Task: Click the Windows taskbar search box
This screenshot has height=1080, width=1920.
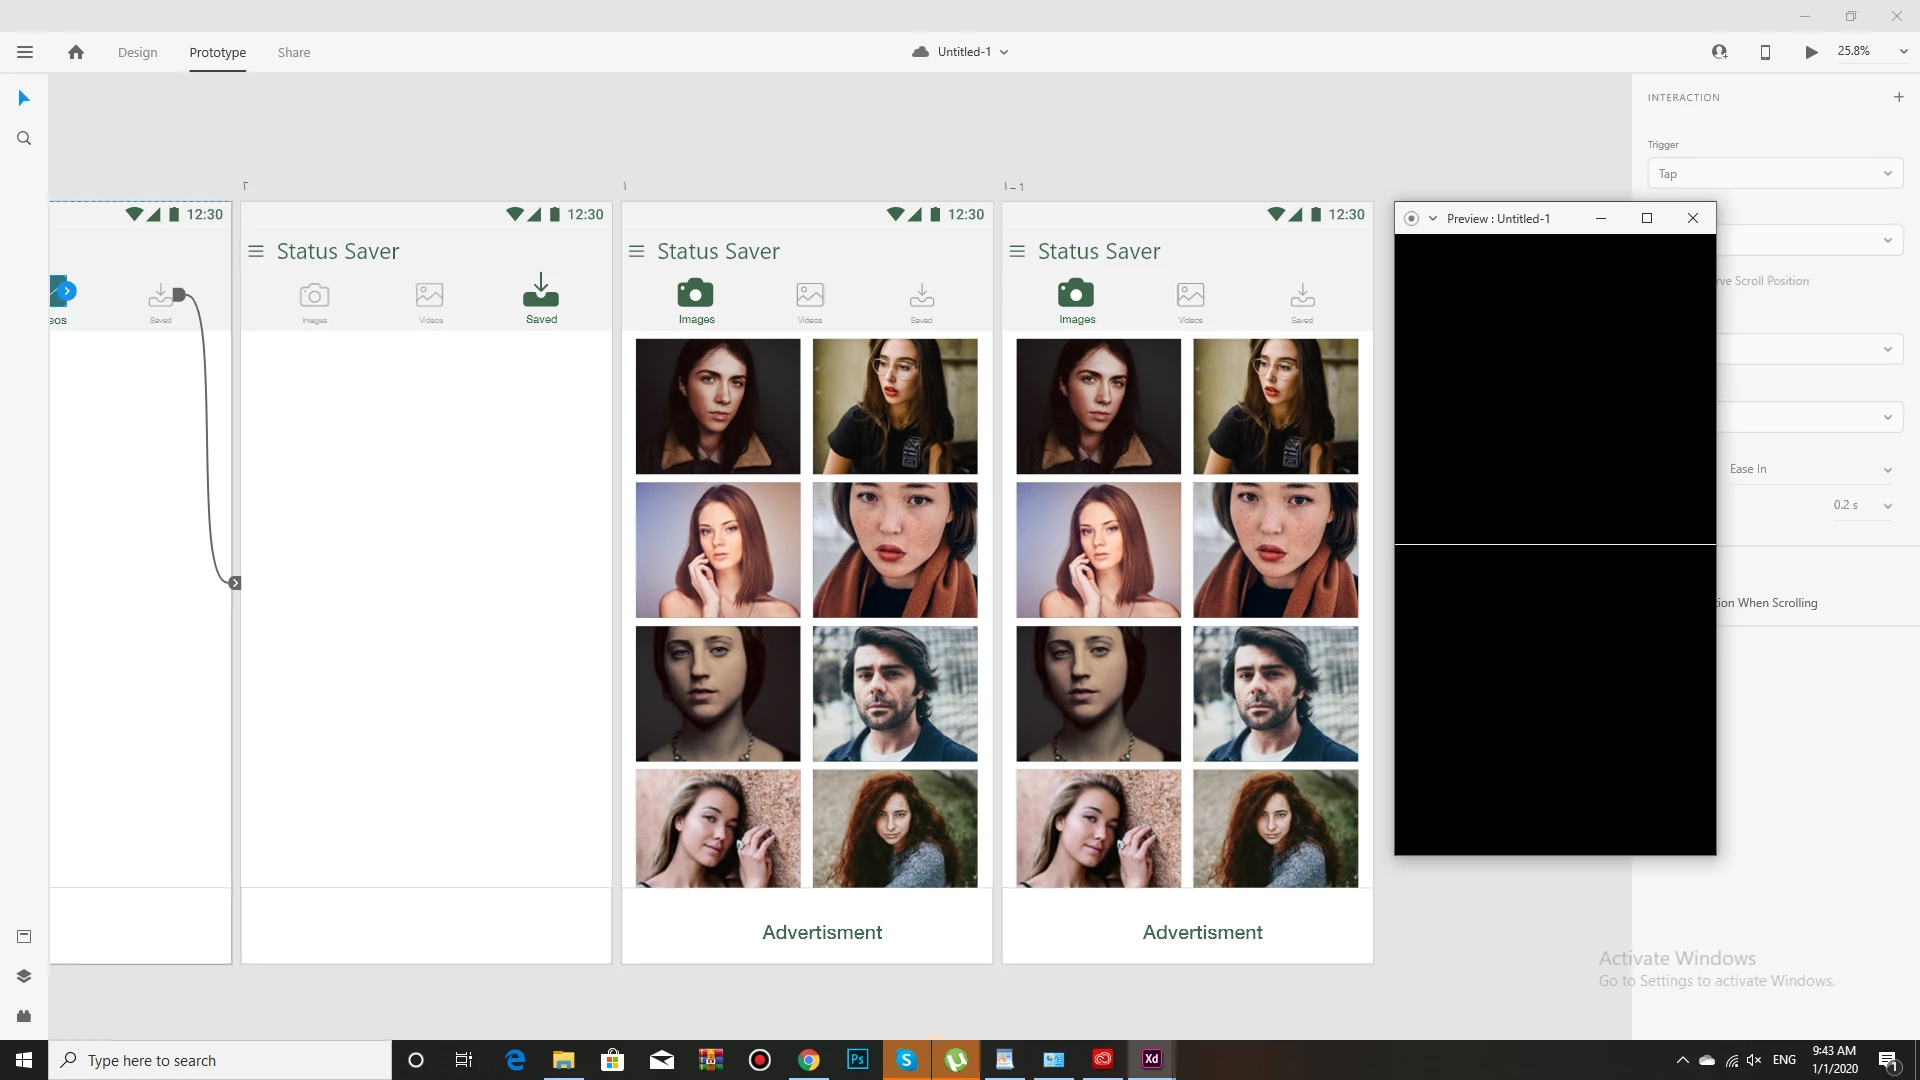Action: coord(220,1060)
